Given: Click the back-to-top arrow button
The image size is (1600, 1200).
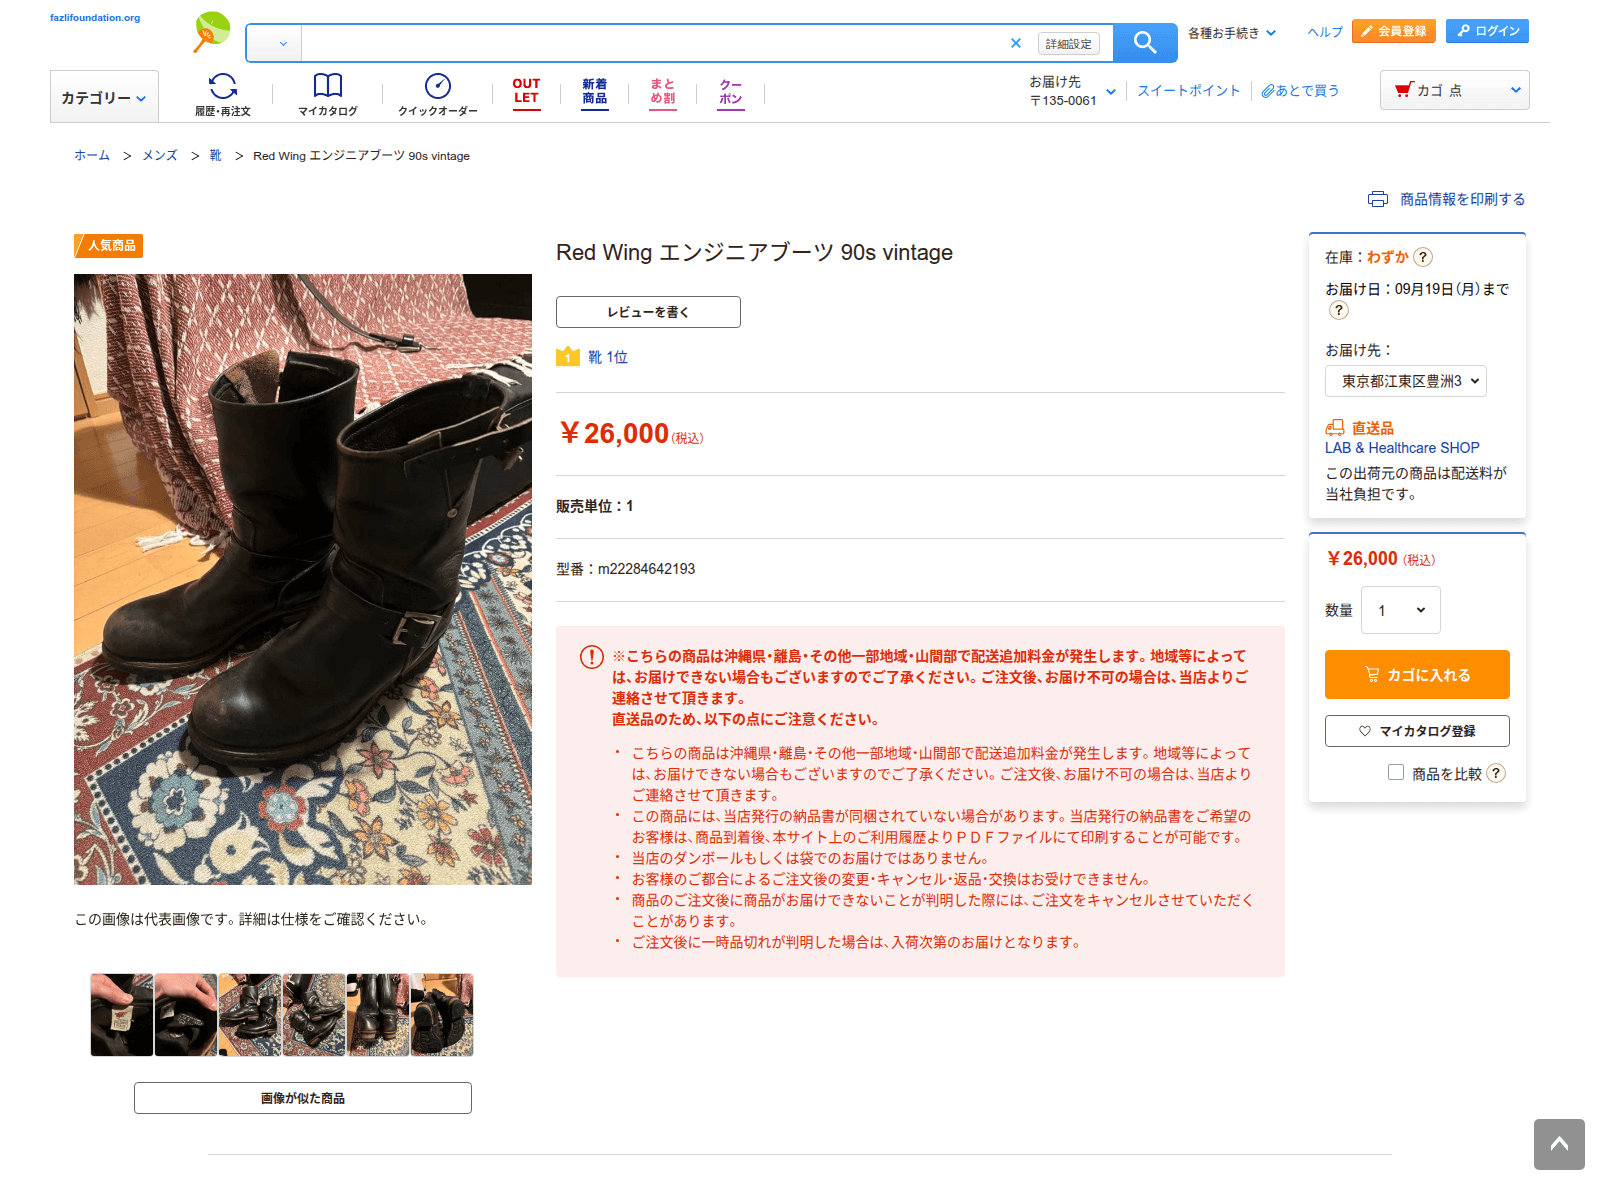Looking at the screenshot, I should [1559, 1144].
